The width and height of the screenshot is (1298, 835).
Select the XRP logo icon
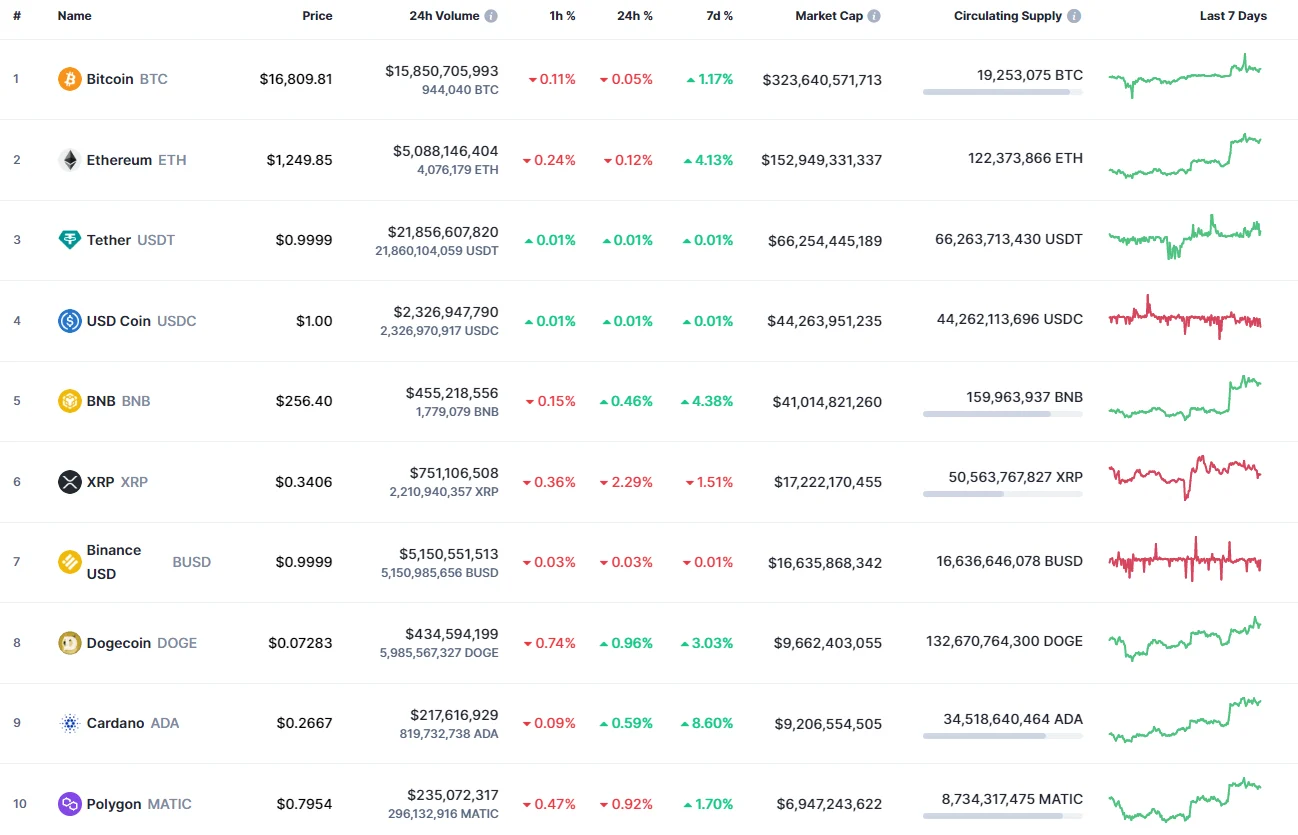pos(68,482)
